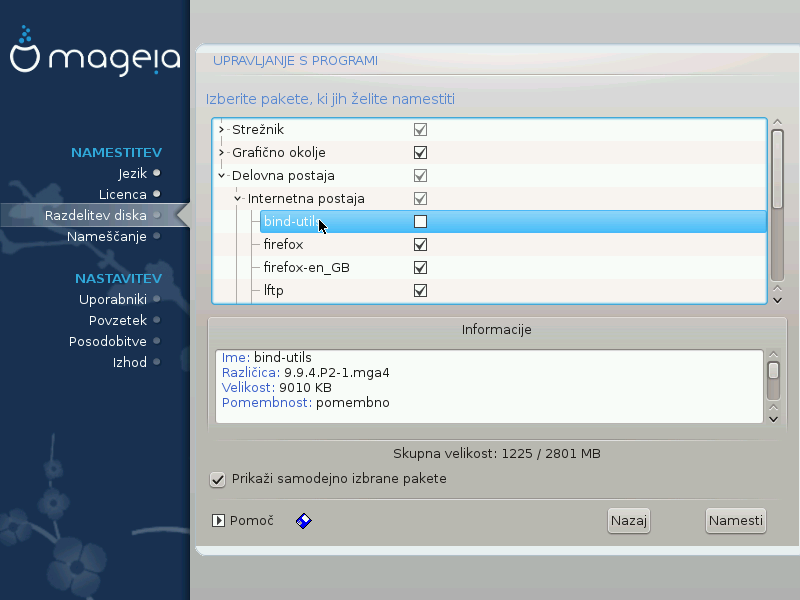Toggle the Strežnik group checkbox
Screen dimensions: 800x600
coord(420,130)
